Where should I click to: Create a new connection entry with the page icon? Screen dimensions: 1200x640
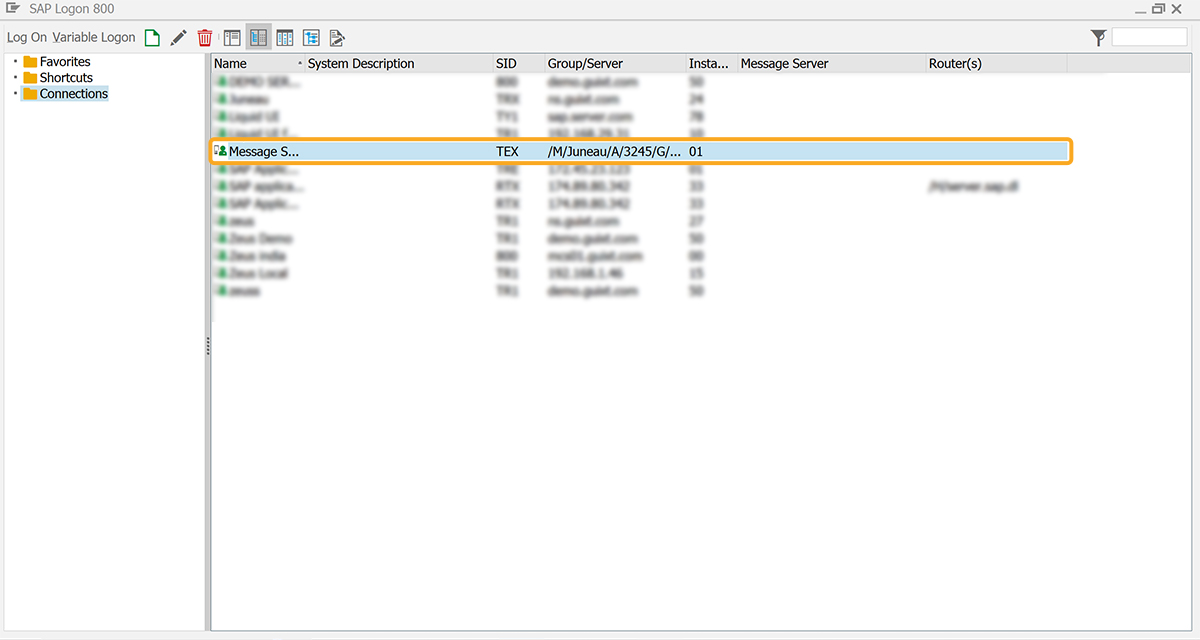coord(152,38)
